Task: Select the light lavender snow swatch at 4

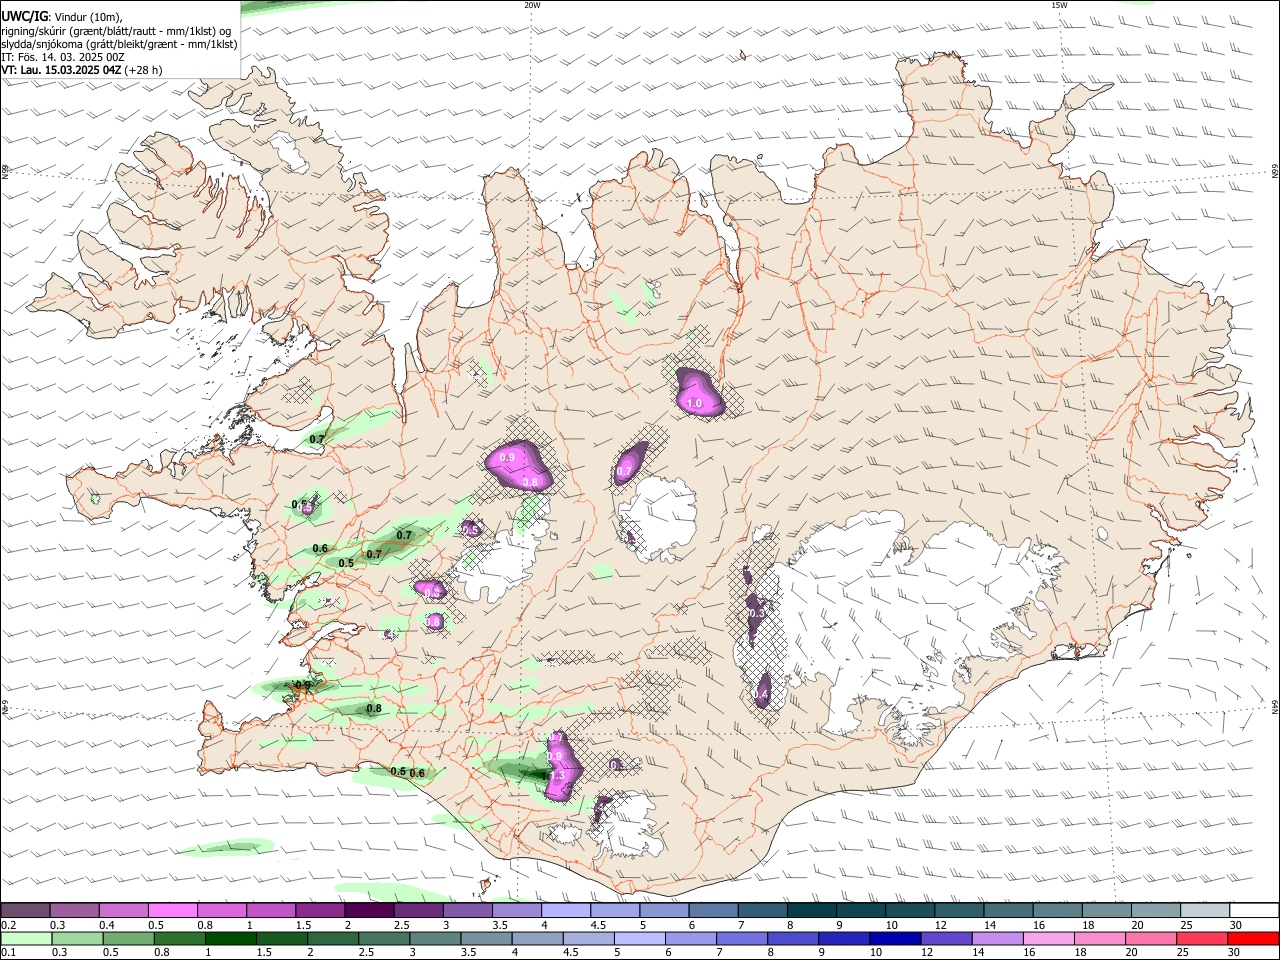Action: (566, 910)
